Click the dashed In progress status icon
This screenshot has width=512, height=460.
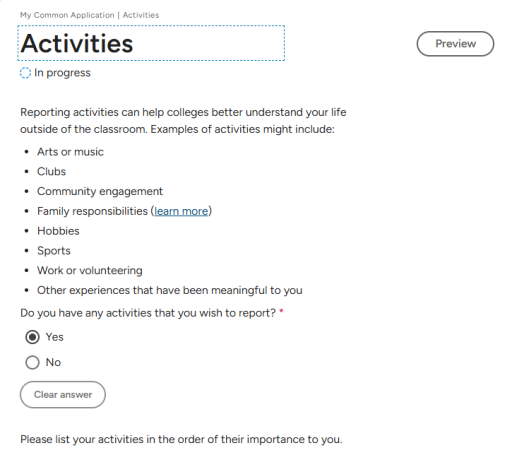25,73
